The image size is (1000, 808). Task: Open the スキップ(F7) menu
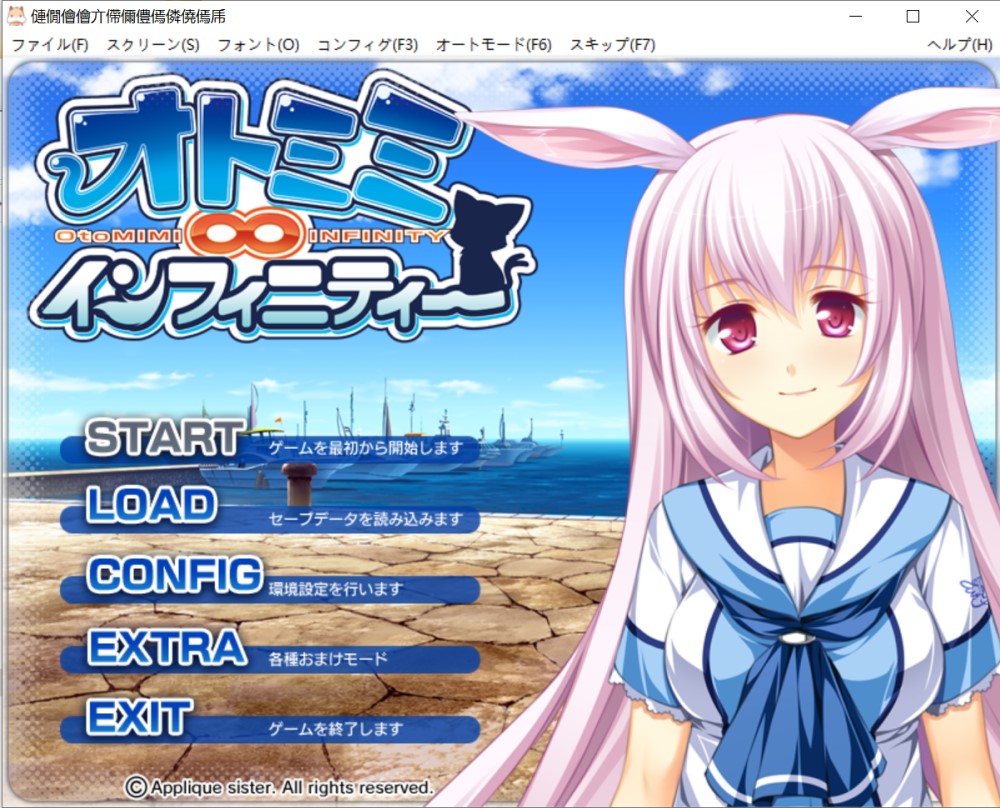click(612, 45)
